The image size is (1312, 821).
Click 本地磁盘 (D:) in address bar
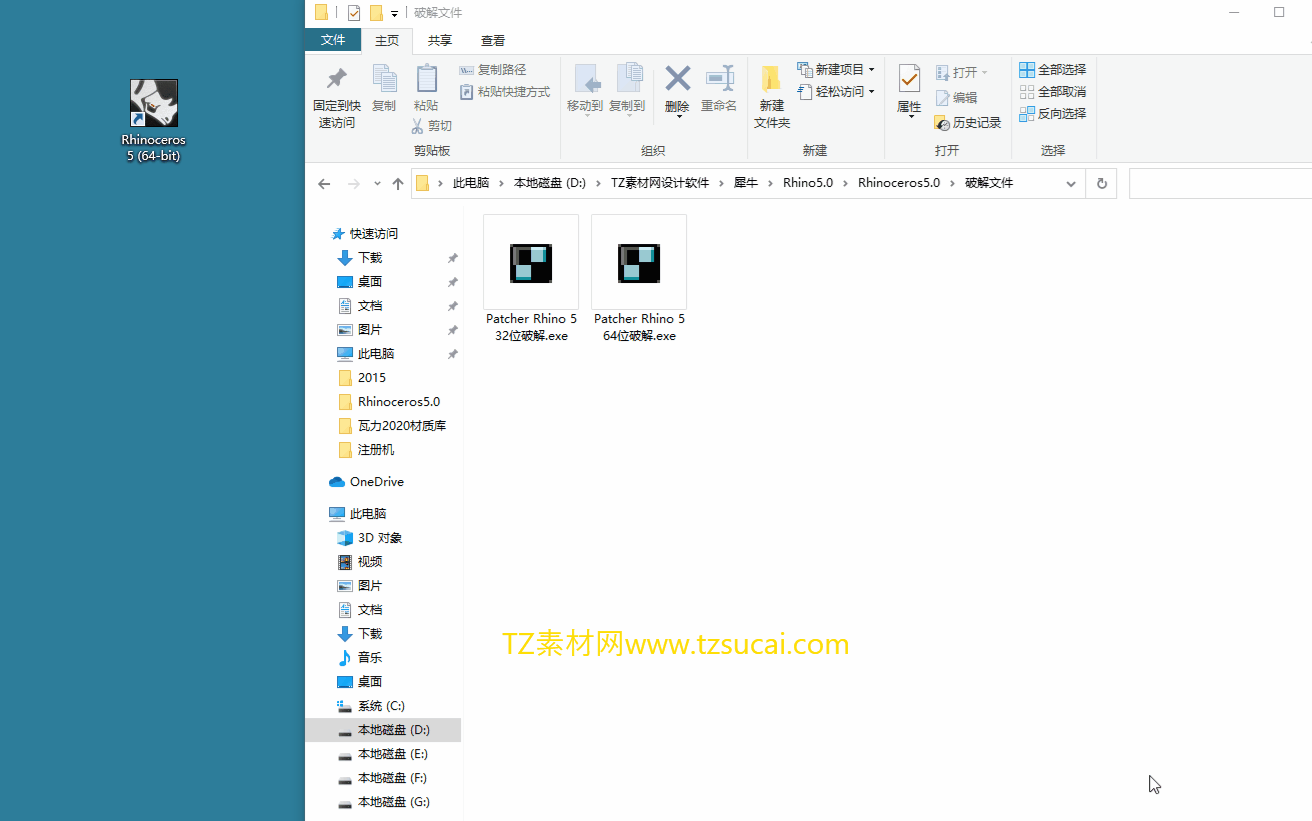pyautogui.click(x=550, y=183)
